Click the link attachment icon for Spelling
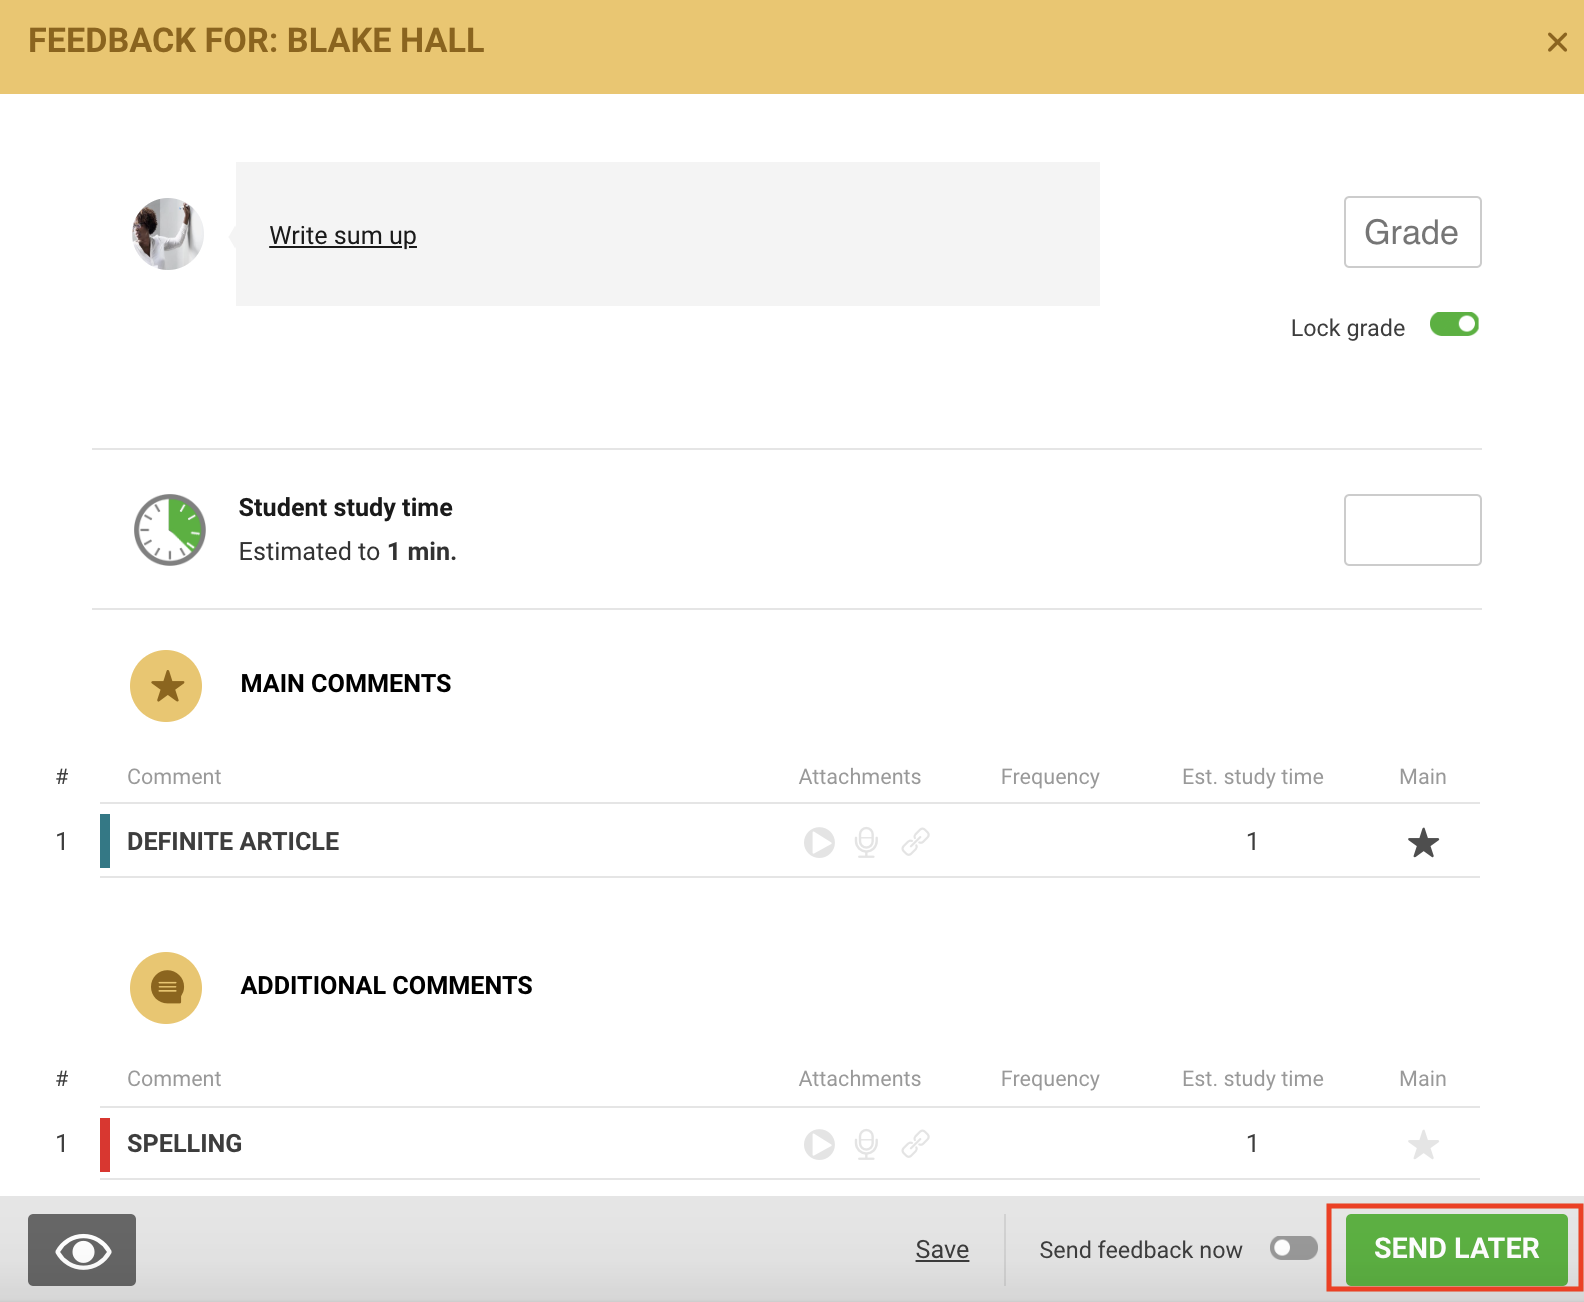 click(x=915, y=1144)
